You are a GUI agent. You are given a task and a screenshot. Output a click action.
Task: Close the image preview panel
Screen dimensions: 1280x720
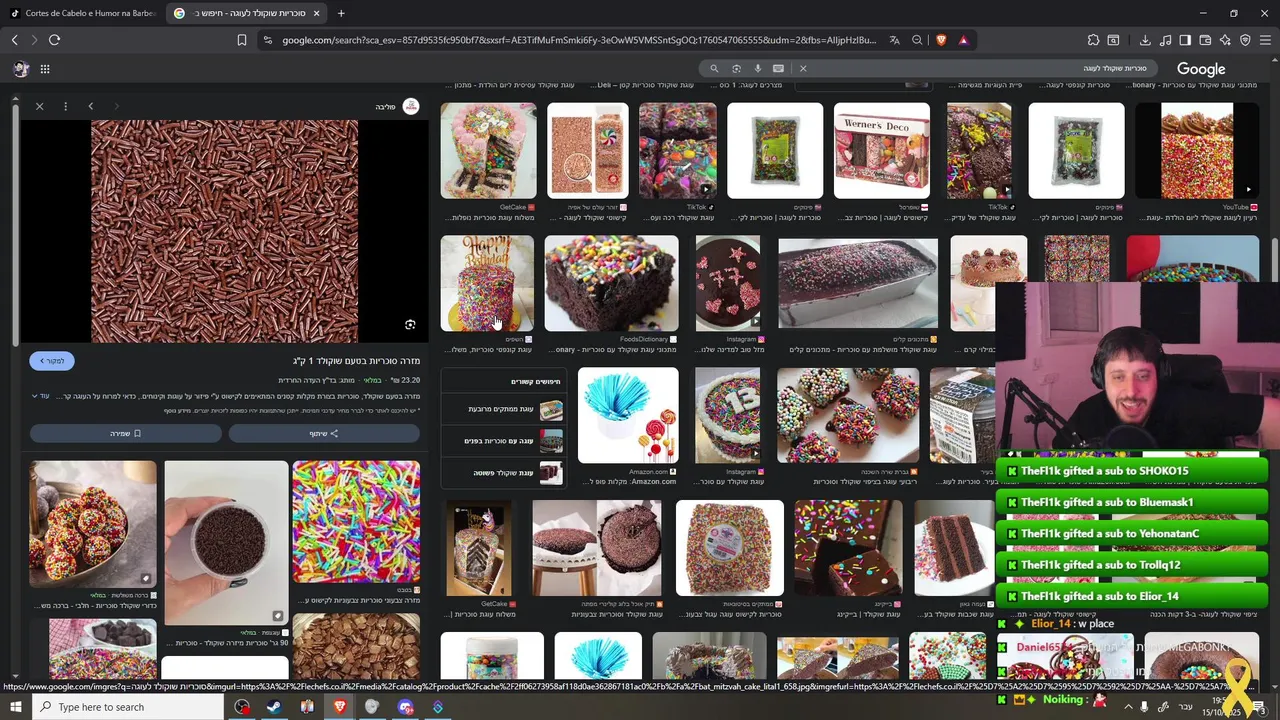[x=39, y=106]
